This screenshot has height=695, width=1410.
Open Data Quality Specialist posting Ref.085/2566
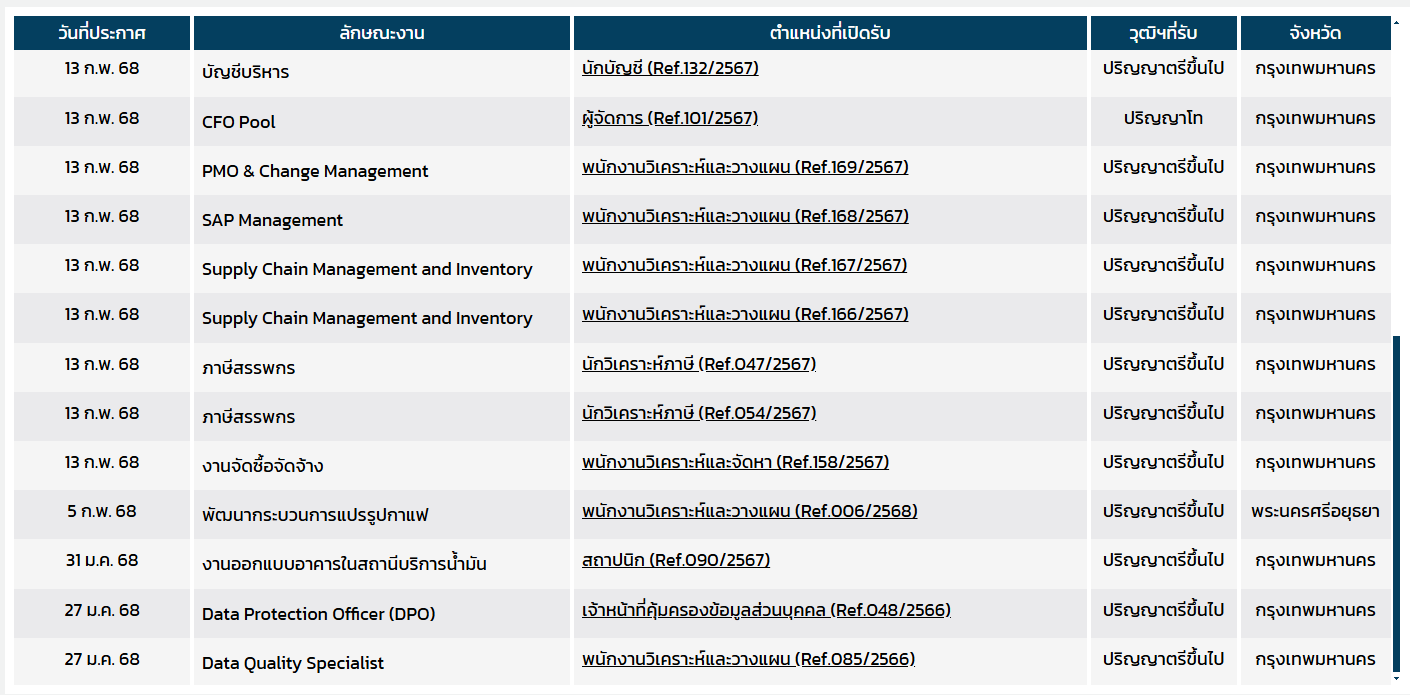(748, 659)
